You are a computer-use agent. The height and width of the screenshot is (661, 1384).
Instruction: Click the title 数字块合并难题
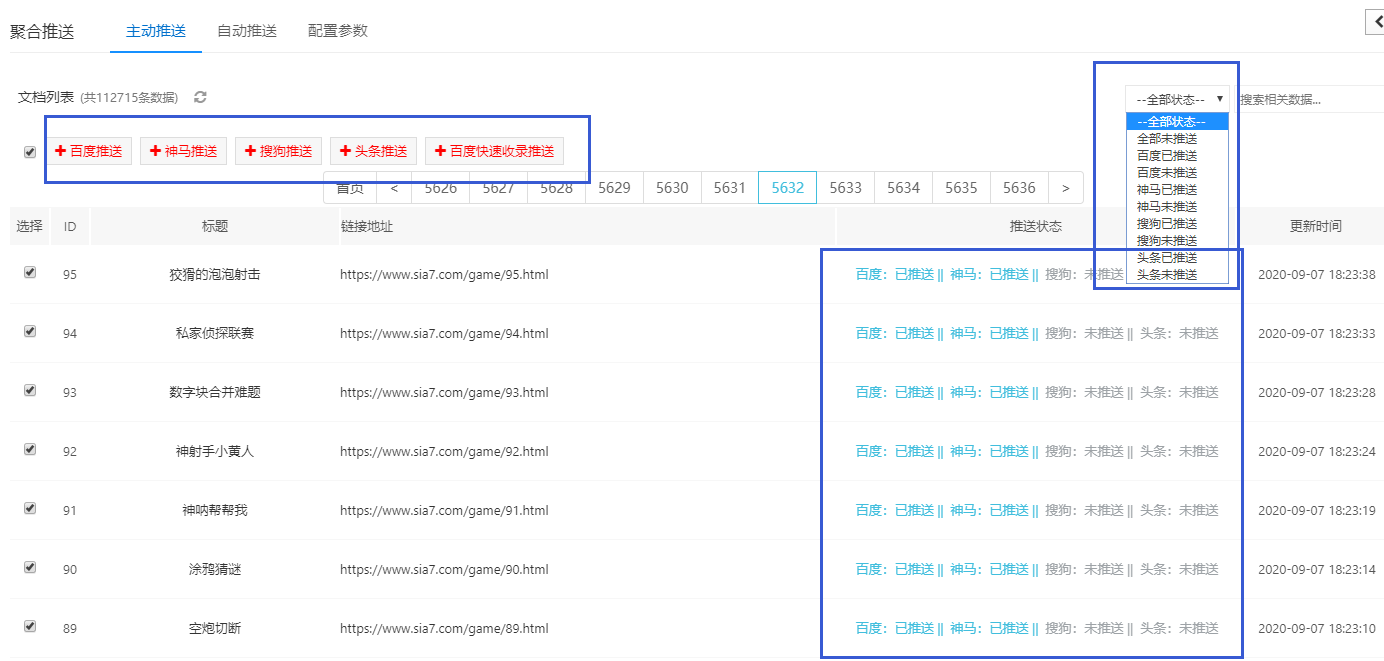pos(215,392)
